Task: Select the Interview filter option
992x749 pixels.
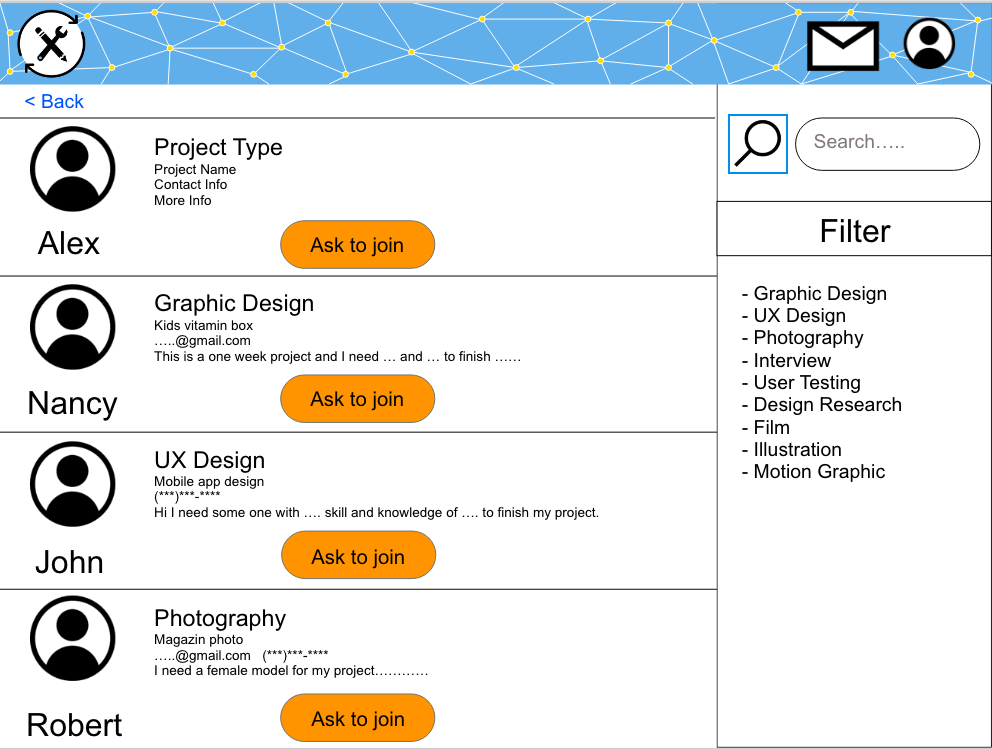Action: tap(791, 360)
